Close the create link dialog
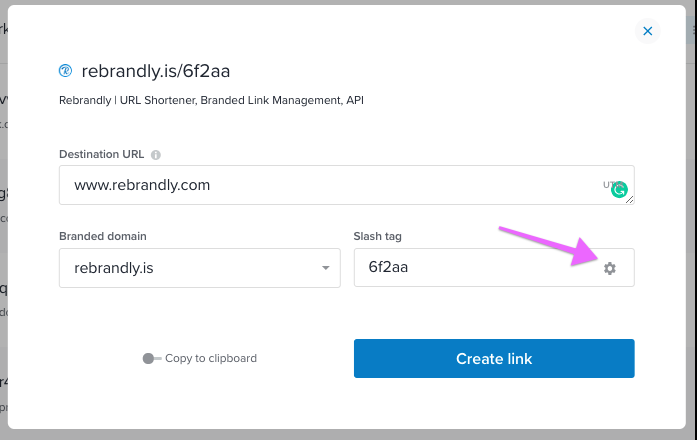 648,31
